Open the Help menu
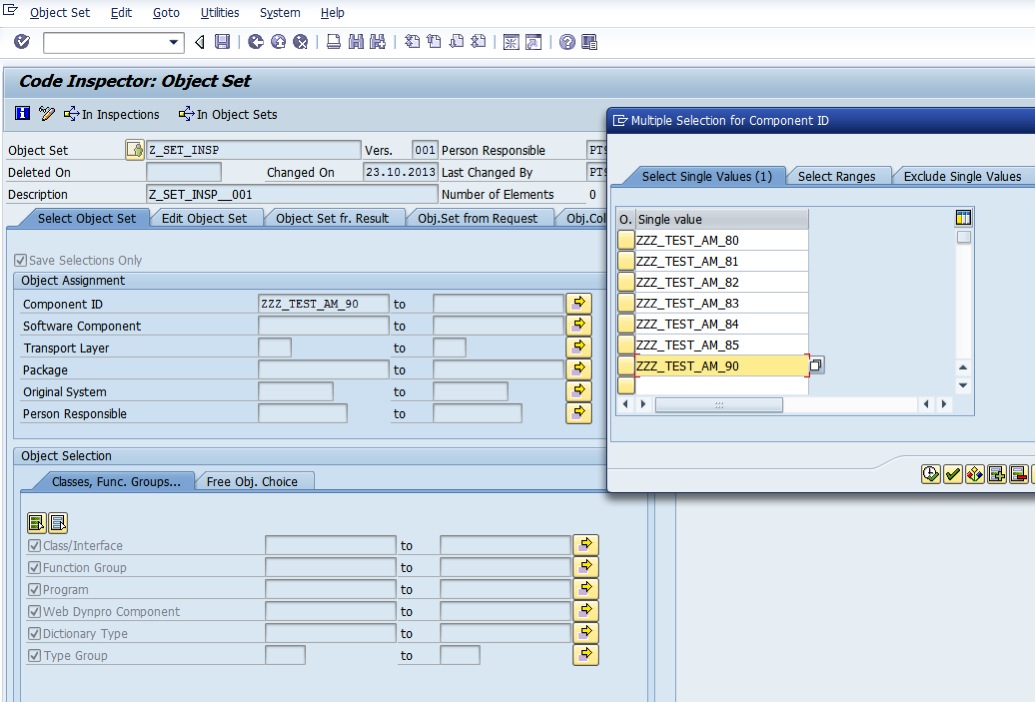This screenshot has width=1036, height=702. point(332,13)
